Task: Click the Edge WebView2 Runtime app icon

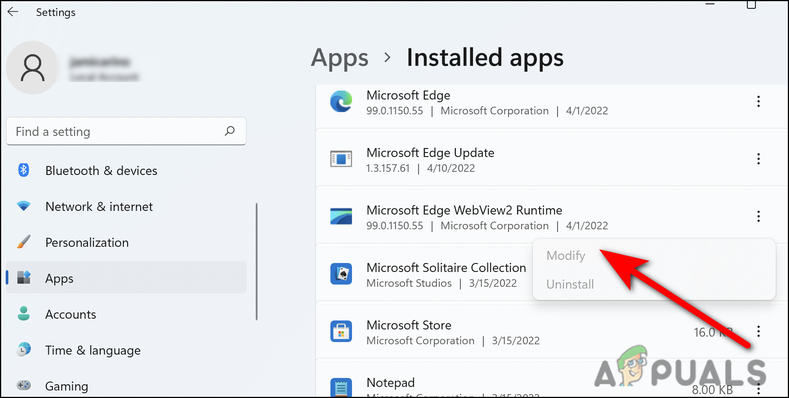Action: tap(341, 217)
